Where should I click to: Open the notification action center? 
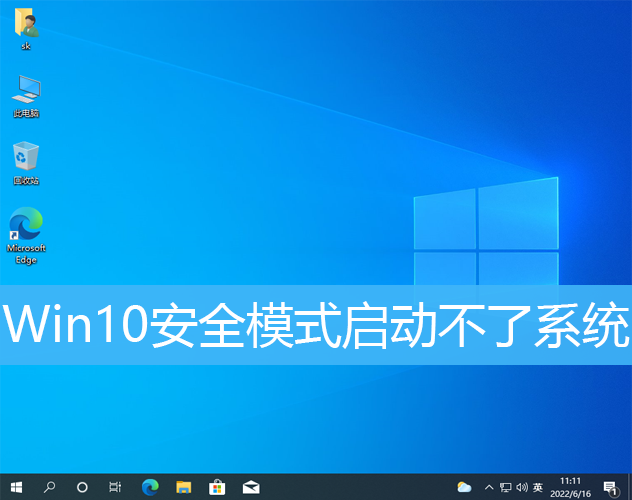click(x=610, y=487)
